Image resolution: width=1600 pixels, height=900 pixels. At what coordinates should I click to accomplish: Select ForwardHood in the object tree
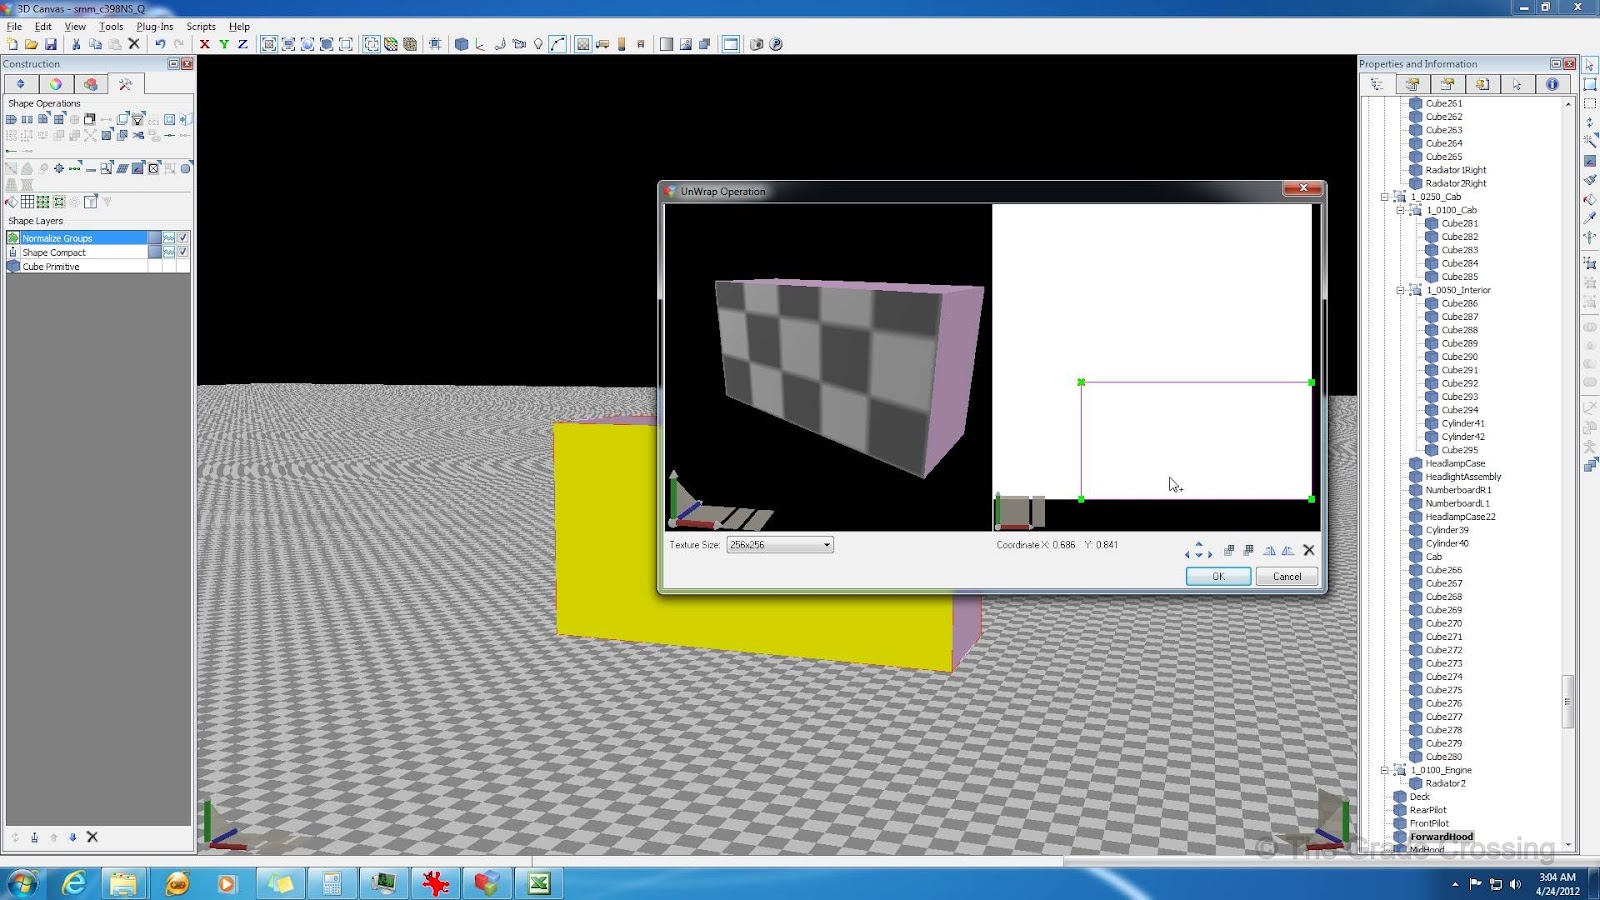tap(1441, 837)
